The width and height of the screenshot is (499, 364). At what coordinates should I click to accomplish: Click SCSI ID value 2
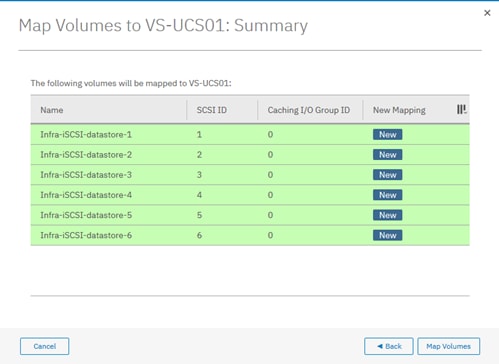199,155
